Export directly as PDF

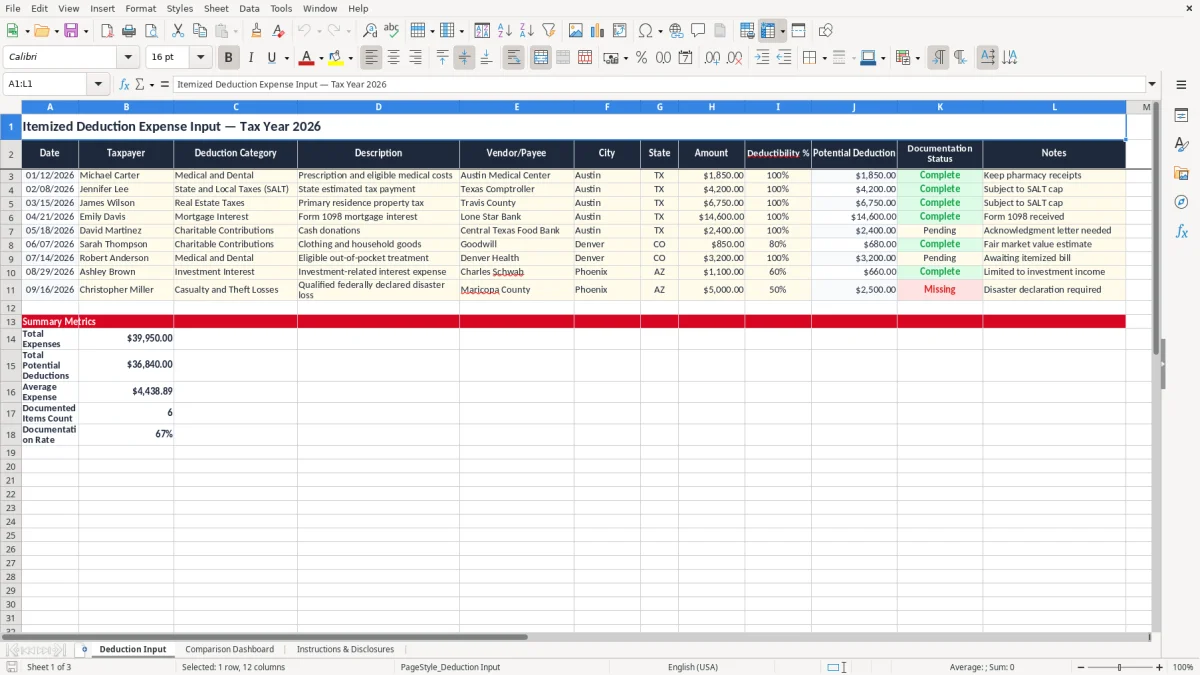(107, 31)
